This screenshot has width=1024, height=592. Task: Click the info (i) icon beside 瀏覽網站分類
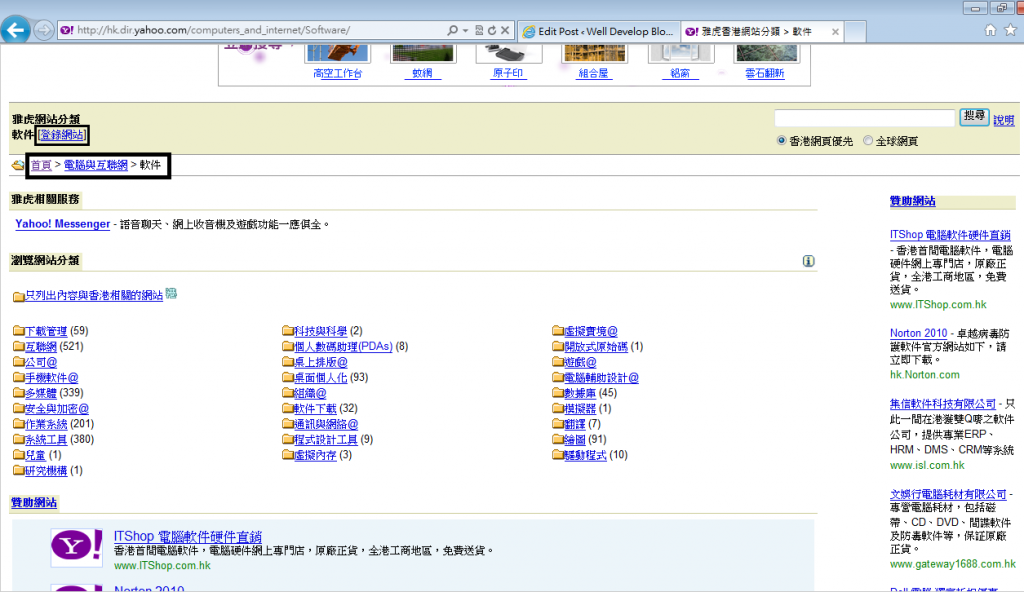pyautogui.click(x=808, y=261)
